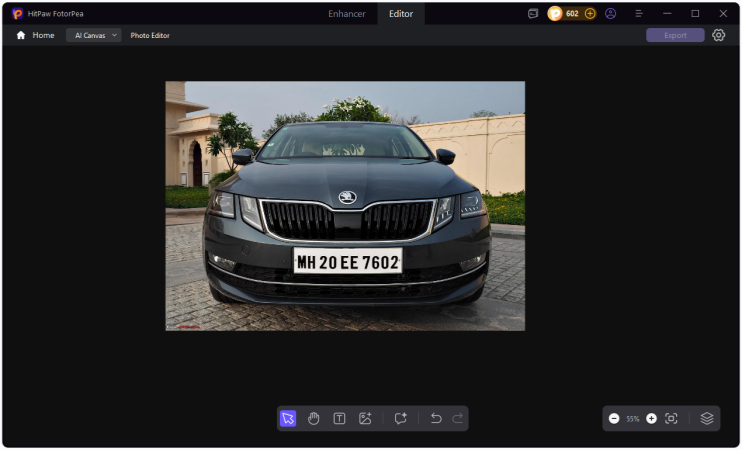Open the layers panel icon

[707, 418]
